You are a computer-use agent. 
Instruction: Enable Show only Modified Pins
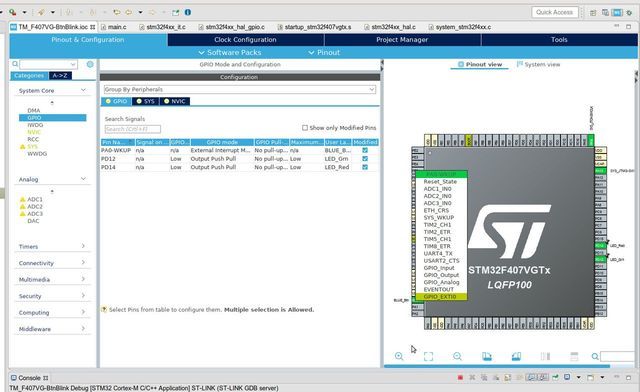coord(305,128)
